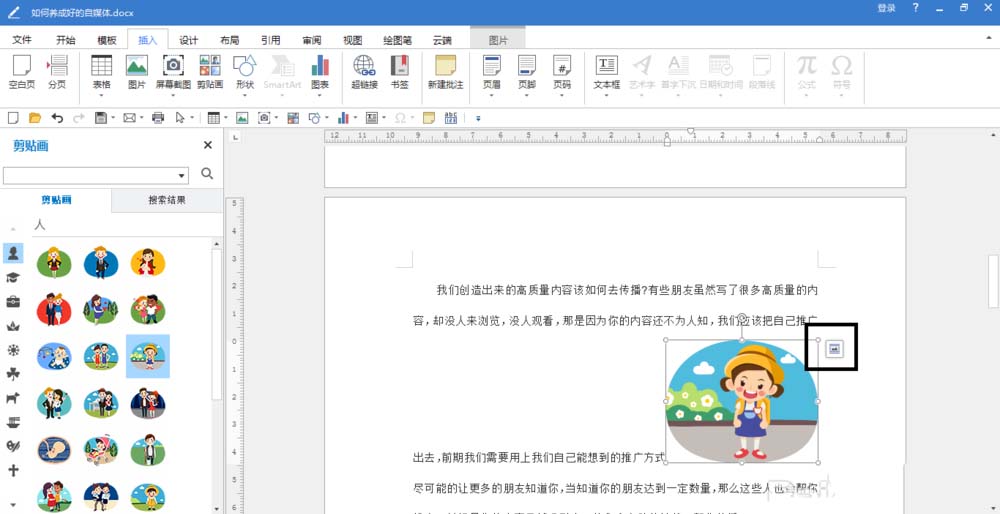1000x514 pixels.
Task: Click the 登录 login button
Action: pyautogui.click(x=886, y=8)
